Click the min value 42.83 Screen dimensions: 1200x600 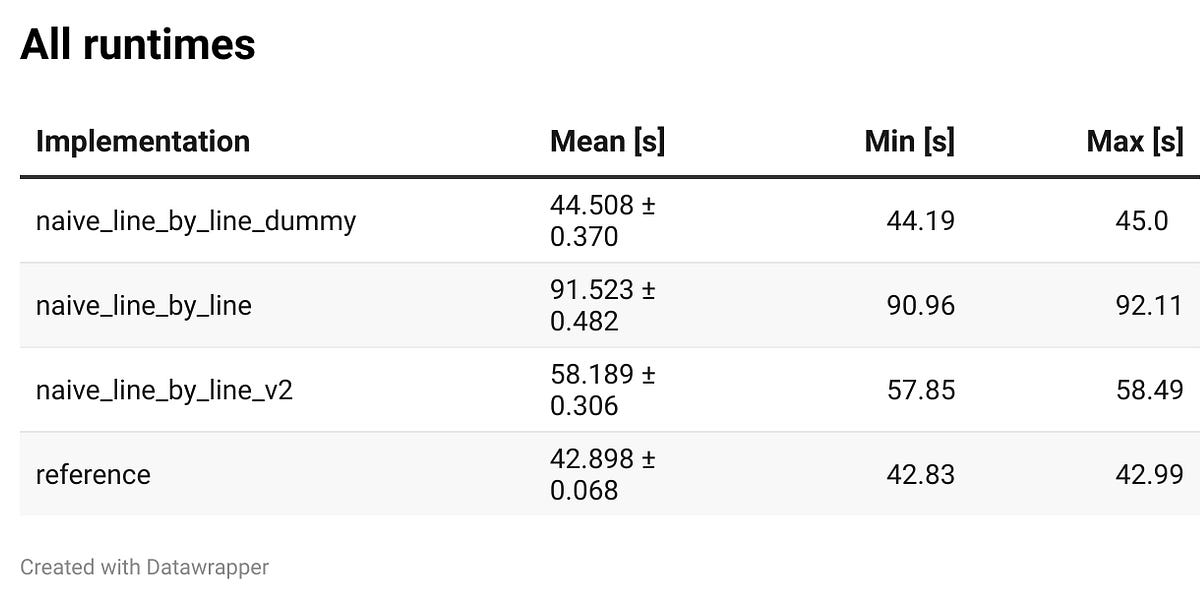[x=921, y=474]
